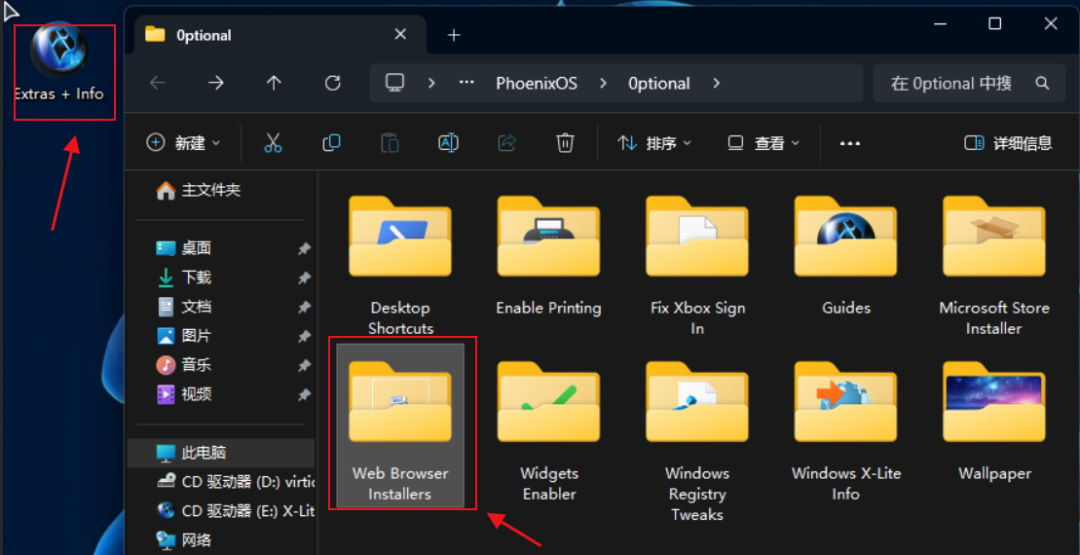Click 0ptional in the address path
This screenshot has height=555, width=1080.
pyautogui.click(x=659, y=83)
